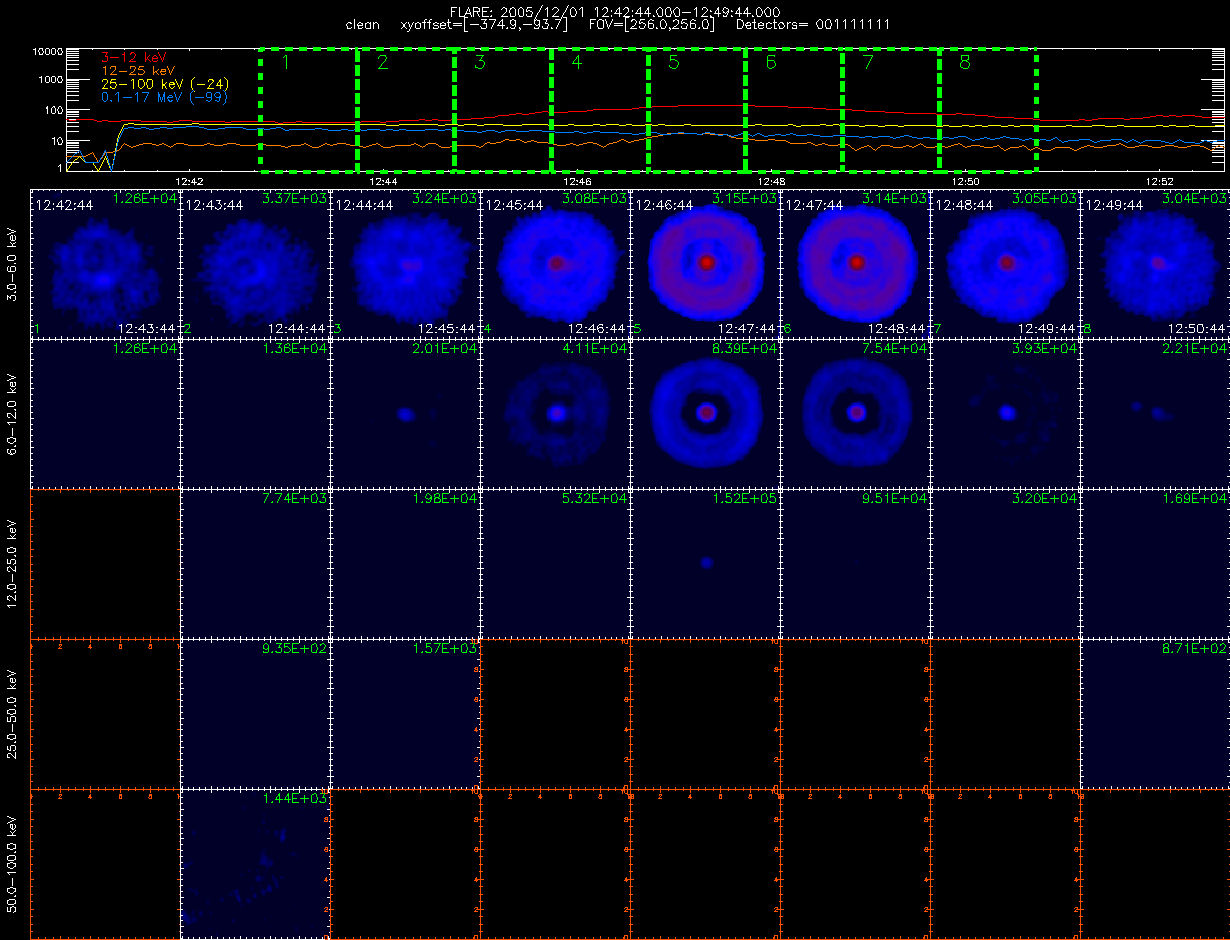Open the 50.0-100.0 keV image labeled 1.44E+03
The height and width of the screenshot is (940, 1230).
(x=255, y=862)
